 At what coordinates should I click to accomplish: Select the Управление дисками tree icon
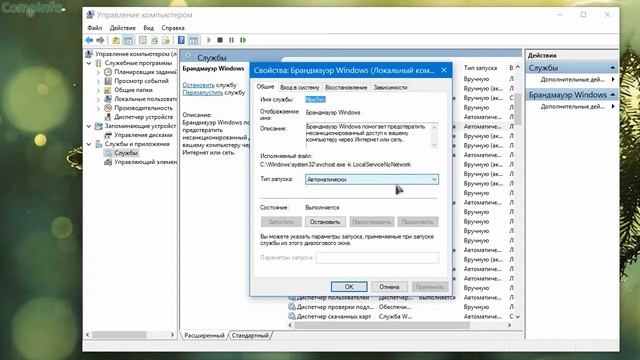tap(108, 135)
